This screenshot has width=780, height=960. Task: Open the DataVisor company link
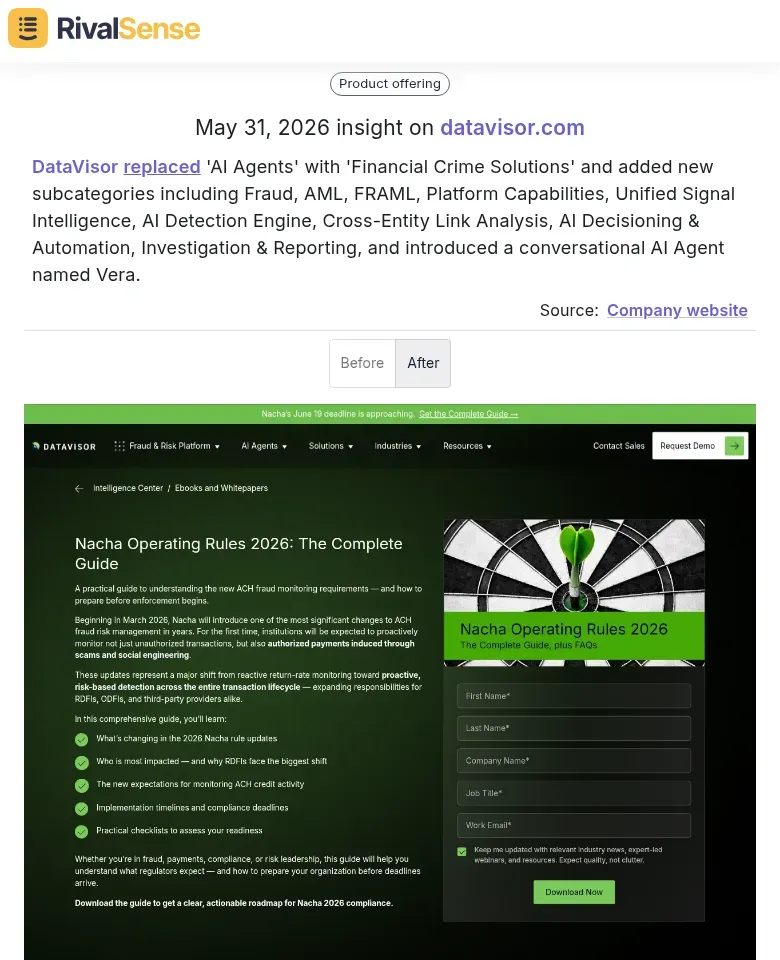pyautogui.click(x=75, y=167)
